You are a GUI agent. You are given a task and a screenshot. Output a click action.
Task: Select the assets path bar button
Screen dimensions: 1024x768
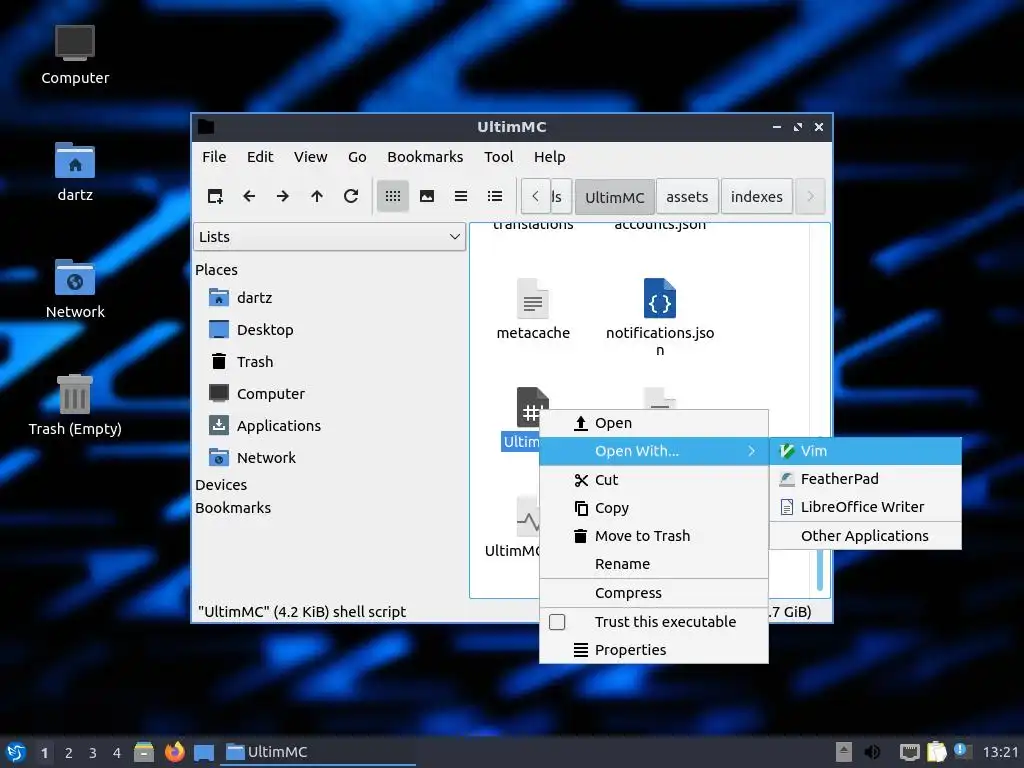pyautogui.click(x=687, y=197)
